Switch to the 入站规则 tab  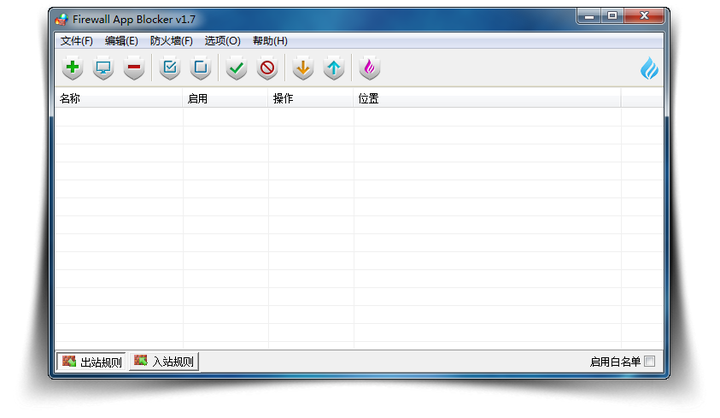(x=164, y=362)
